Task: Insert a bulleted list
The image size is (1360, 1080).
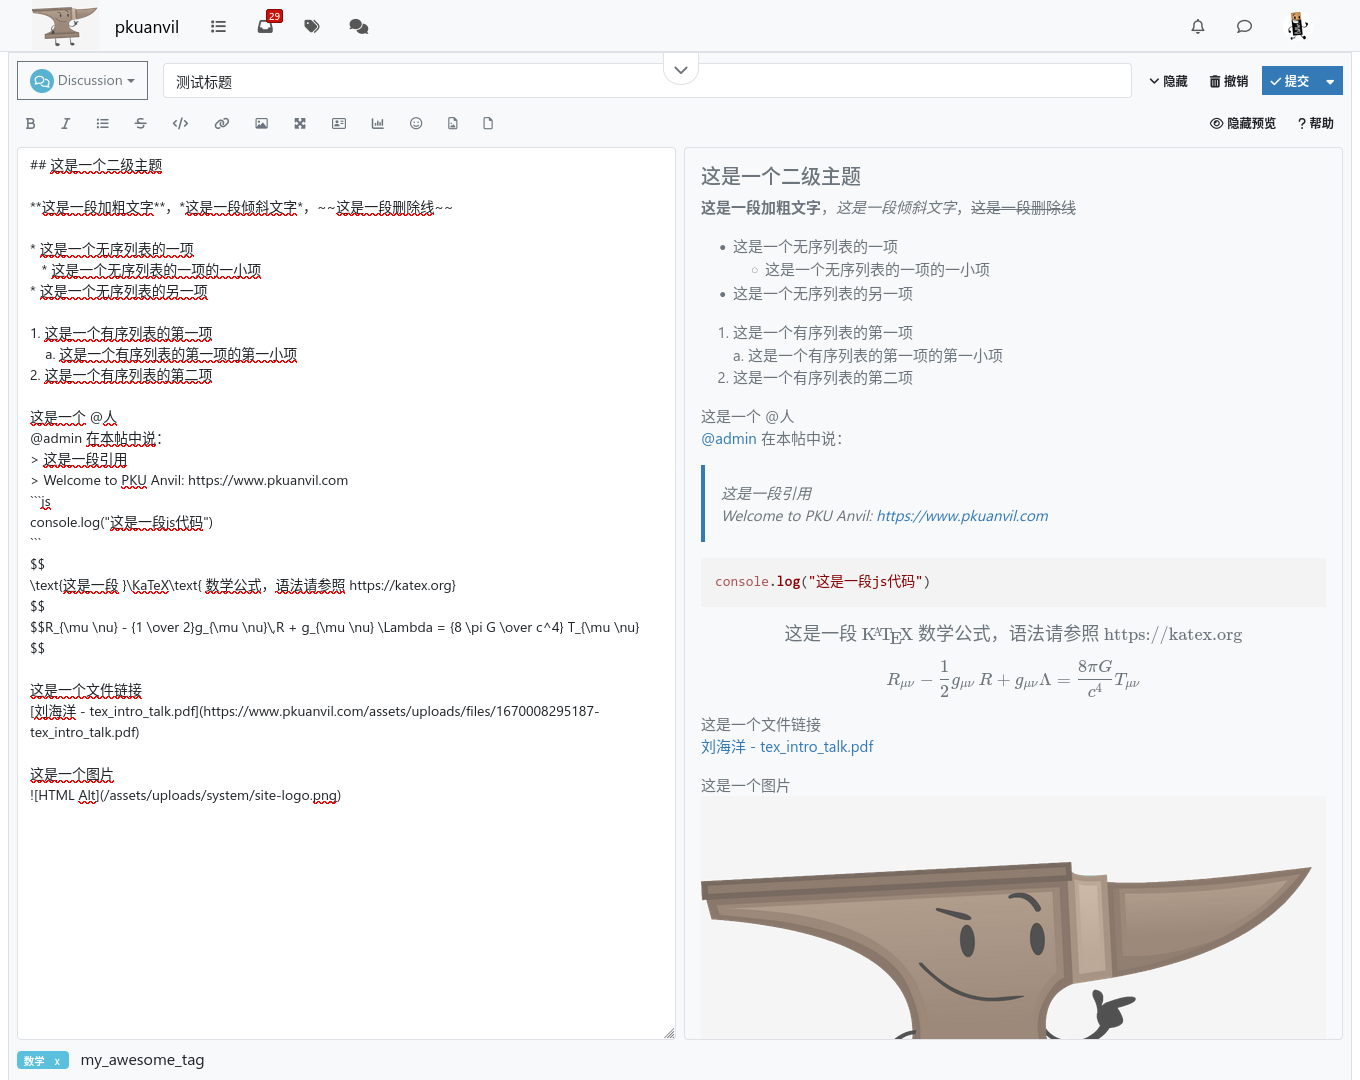Action: [102, 124]
